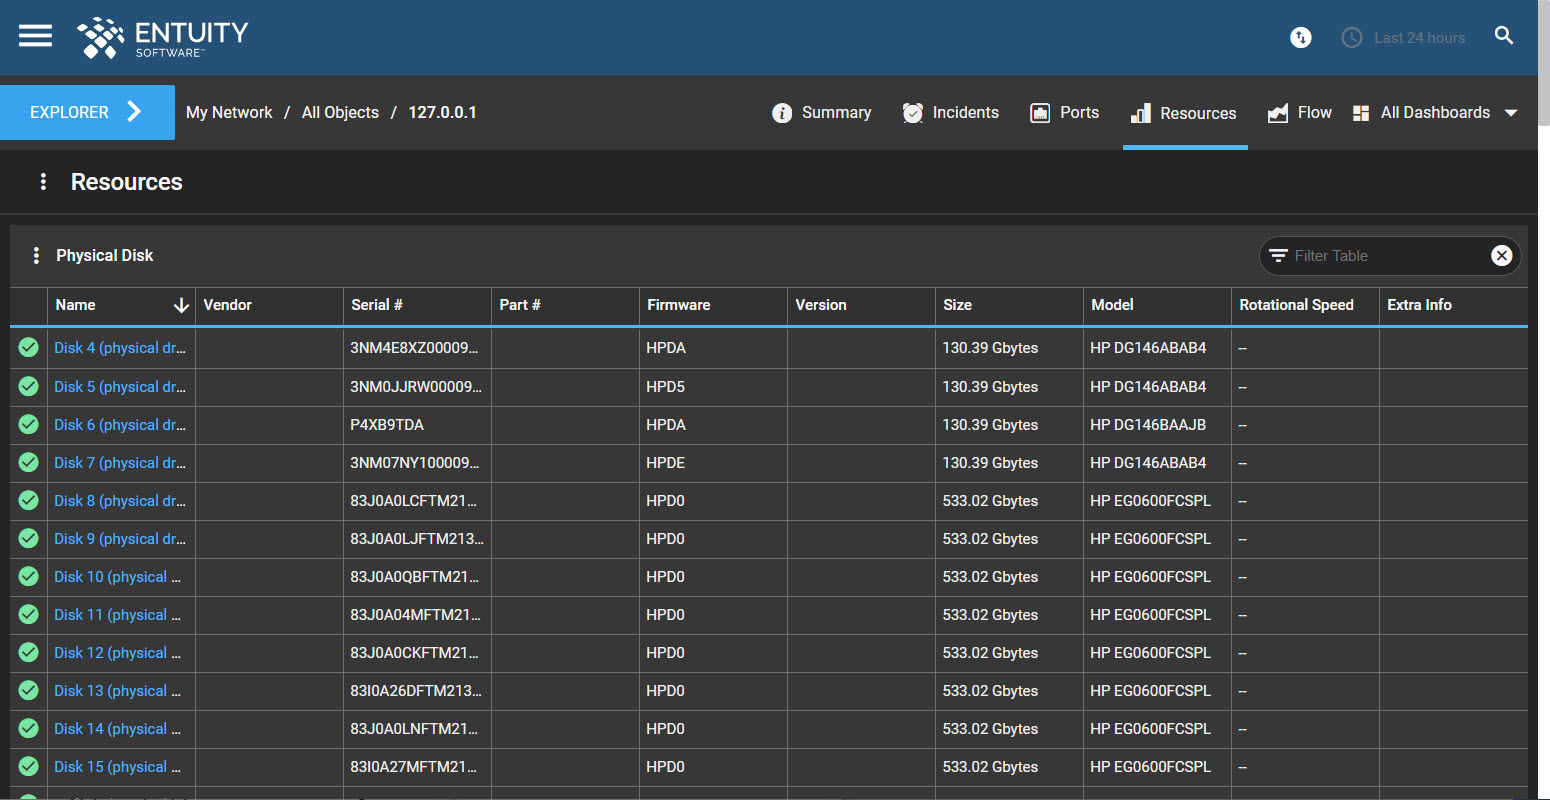This screenshot has width=1550, height=800.
Task: Click the green status icon for Disk 8
Action: 29,501
